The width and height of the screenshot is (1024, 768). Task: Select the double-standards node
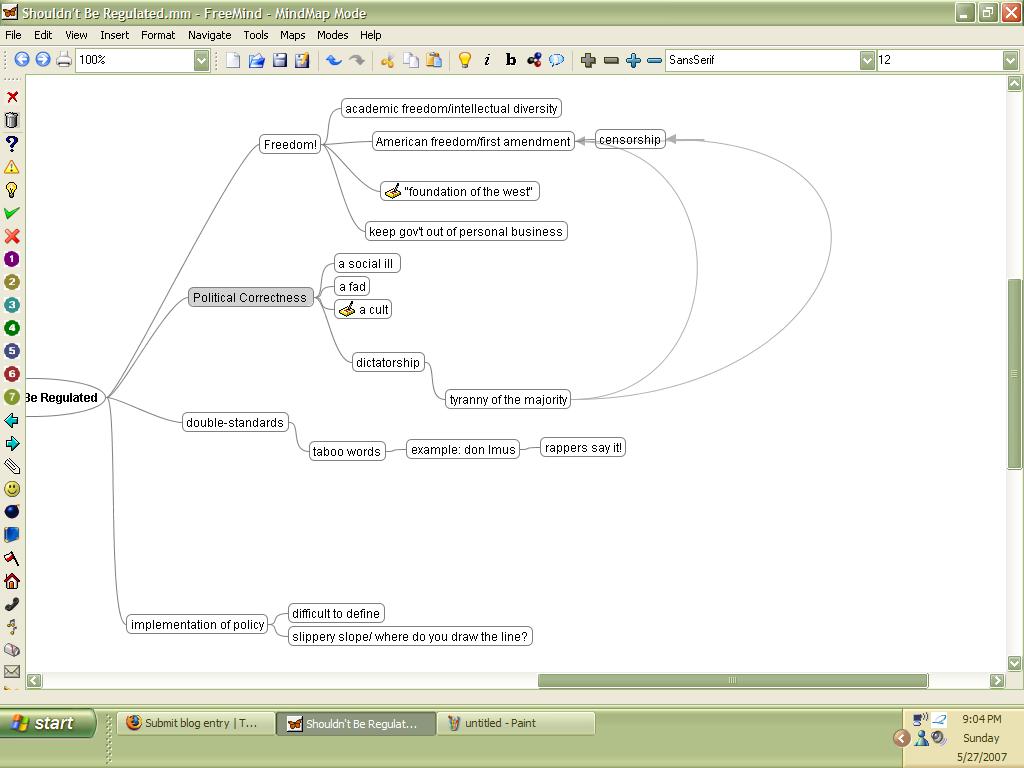point(235,423)
